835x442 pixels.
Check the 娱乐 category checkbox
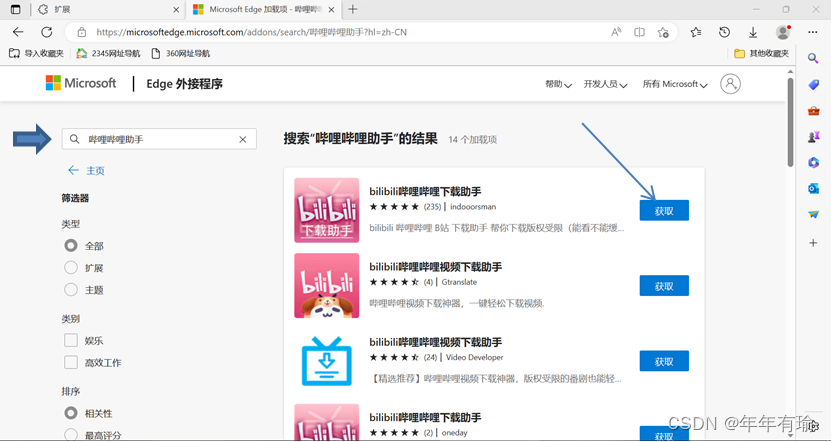[71, 340]
